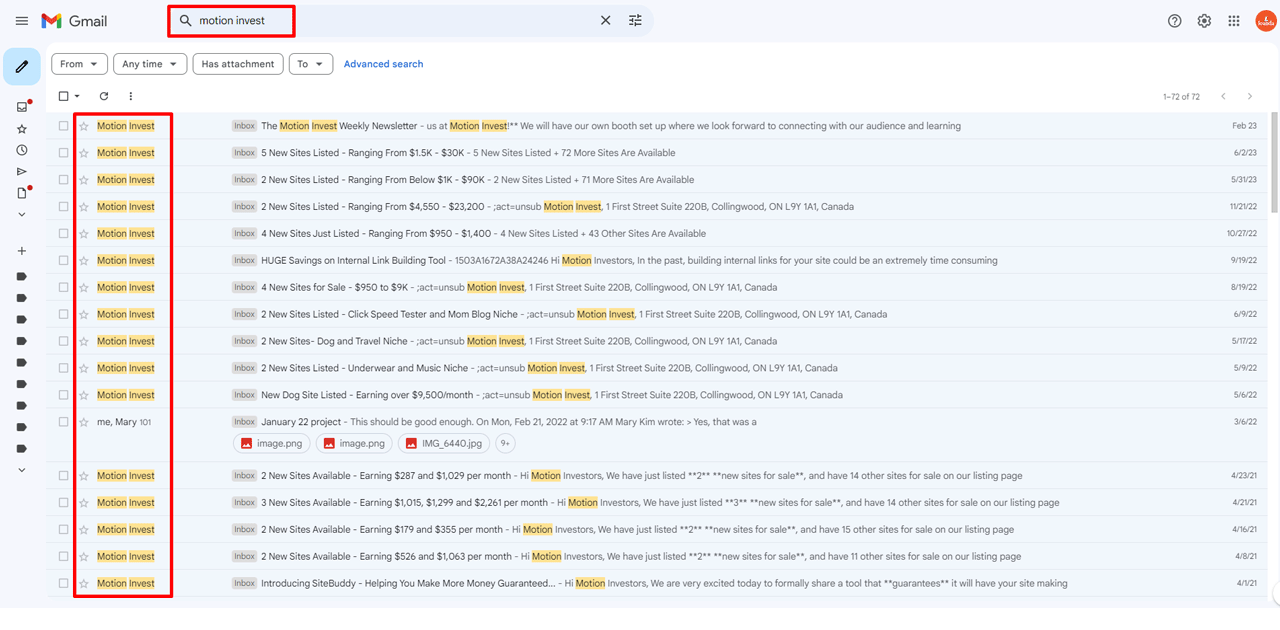The width and height of the screenshot is (1280, 630).
Task: Open the more options three-dot menu
Action: [x=130, y=95]
